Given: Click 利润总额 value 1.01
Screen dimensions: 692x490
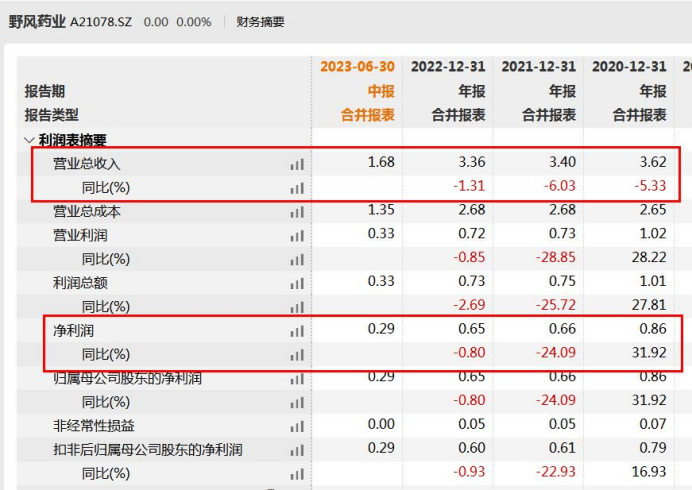Looking at the screenshot, I should coord(653,281).
